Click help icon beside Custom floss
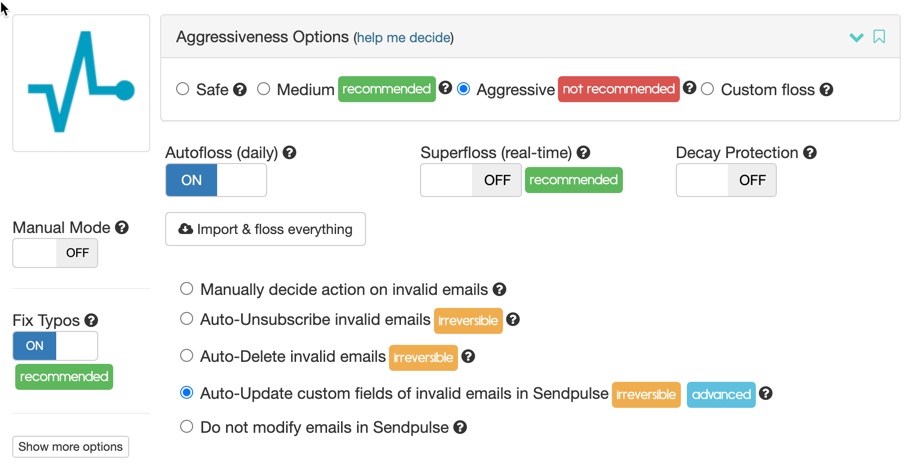This screenshot has height=470, width=912. (x=826, y=90)
